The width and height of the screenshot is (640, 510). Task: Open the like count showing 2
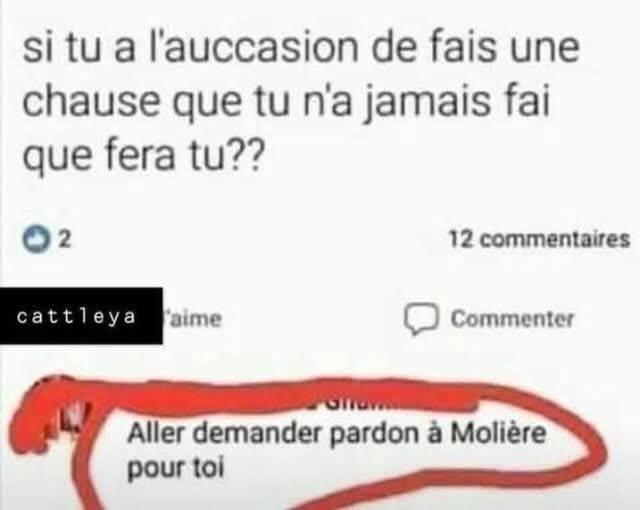[x=65, y=239]
